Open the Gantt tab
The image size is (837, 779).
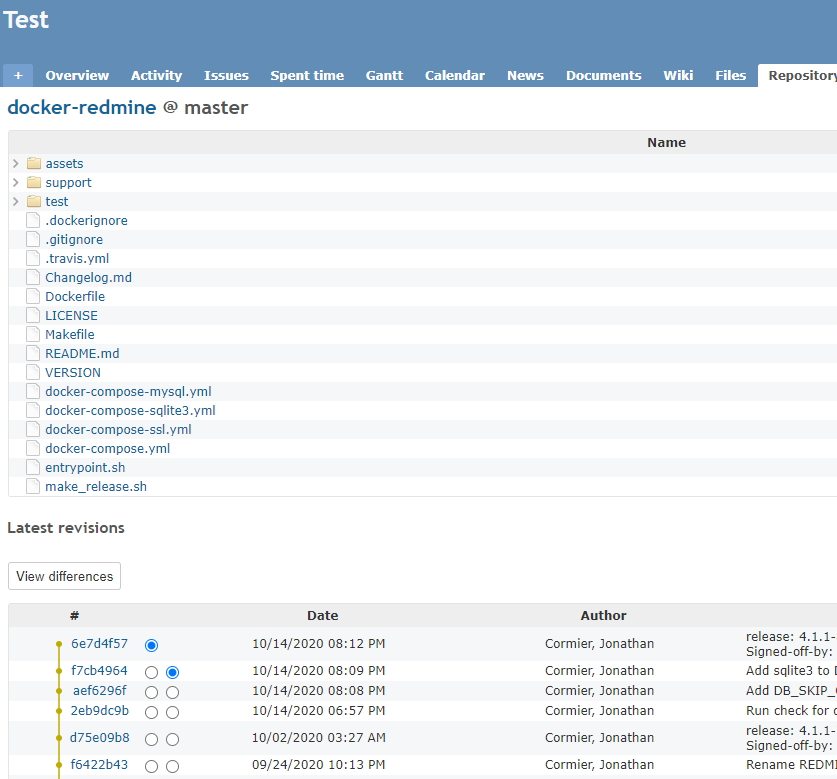pos(384,75)
